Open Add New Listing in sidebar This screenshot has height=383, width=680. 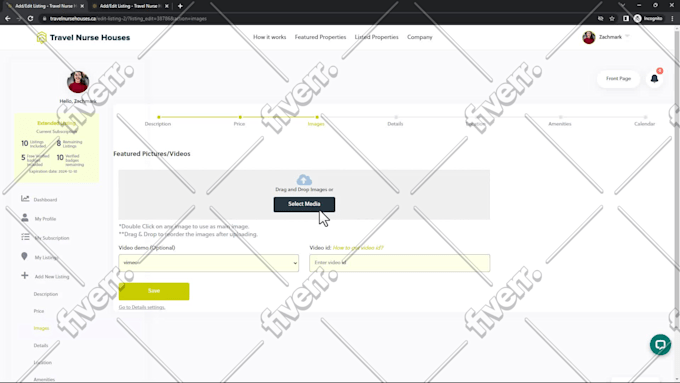click(52, 276)
